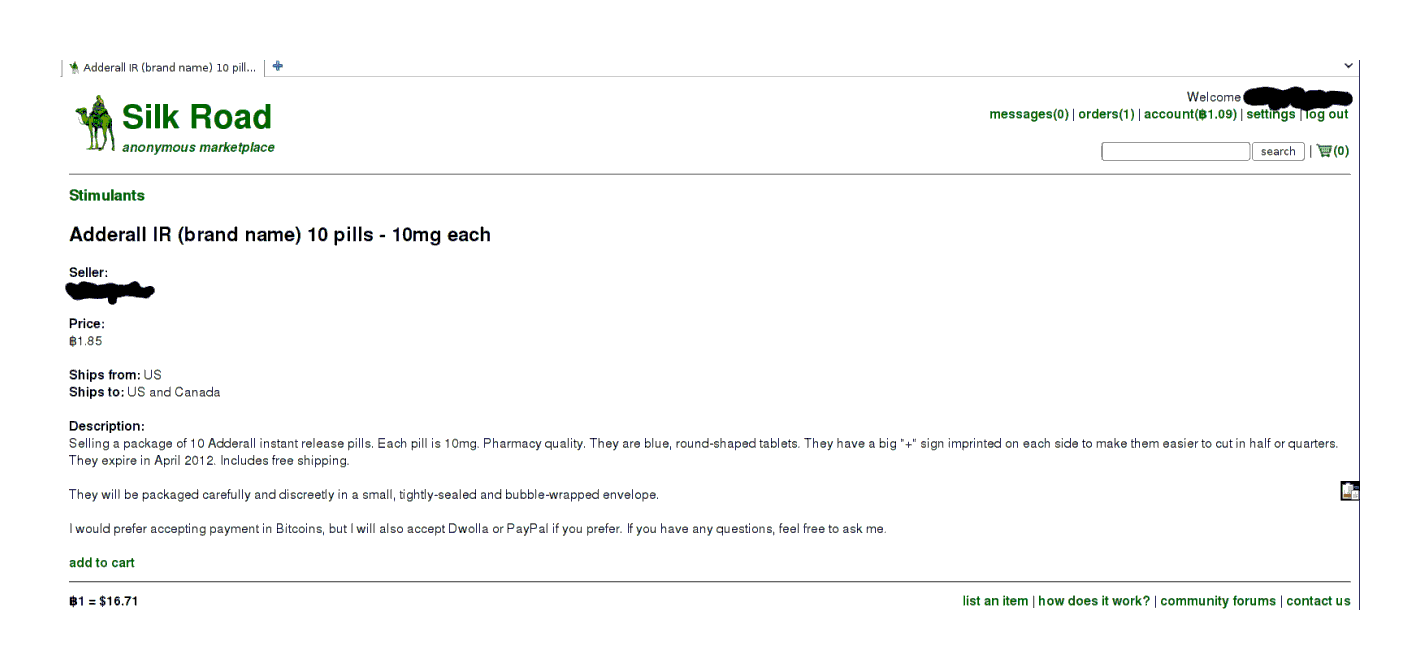Image resolution: width=1420 pixels, height=670 pixels.
Task: Click the camel logo icon
Action: [x=95, y=124]
